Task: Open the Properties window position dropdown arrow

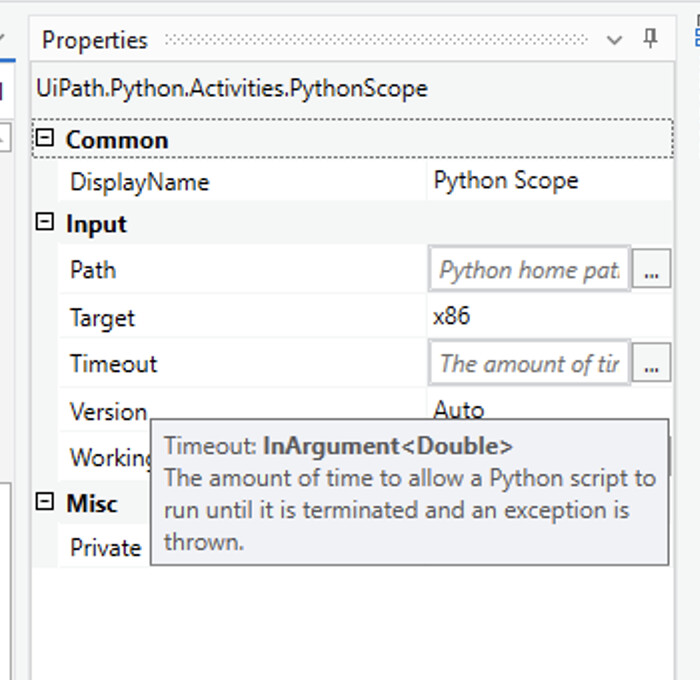Action: point(615,40)
